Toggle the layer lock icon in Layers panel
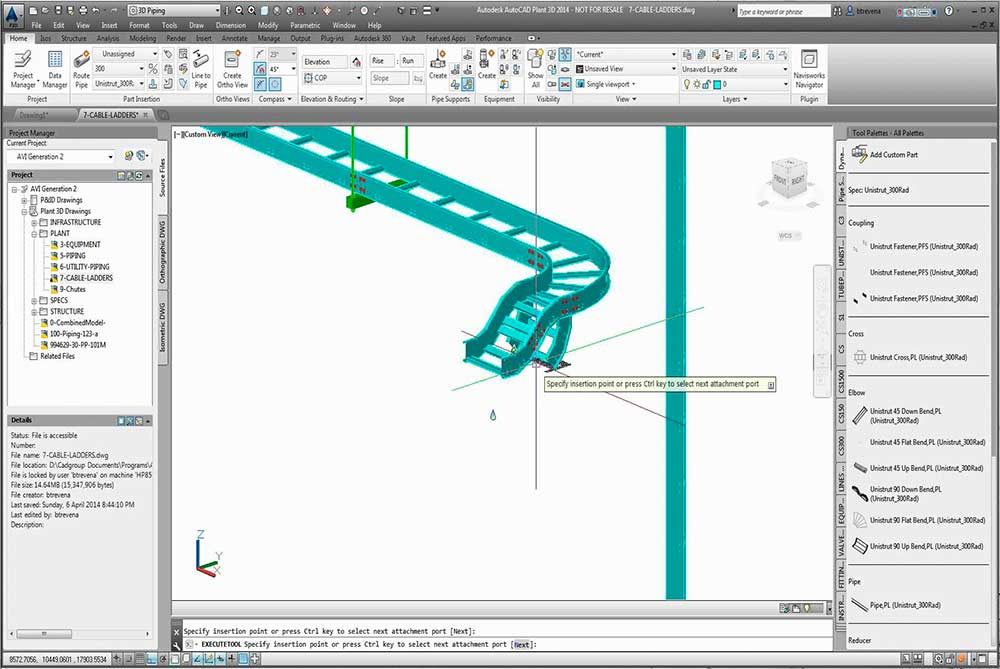 pyautogui.click(x=705, y=83)
